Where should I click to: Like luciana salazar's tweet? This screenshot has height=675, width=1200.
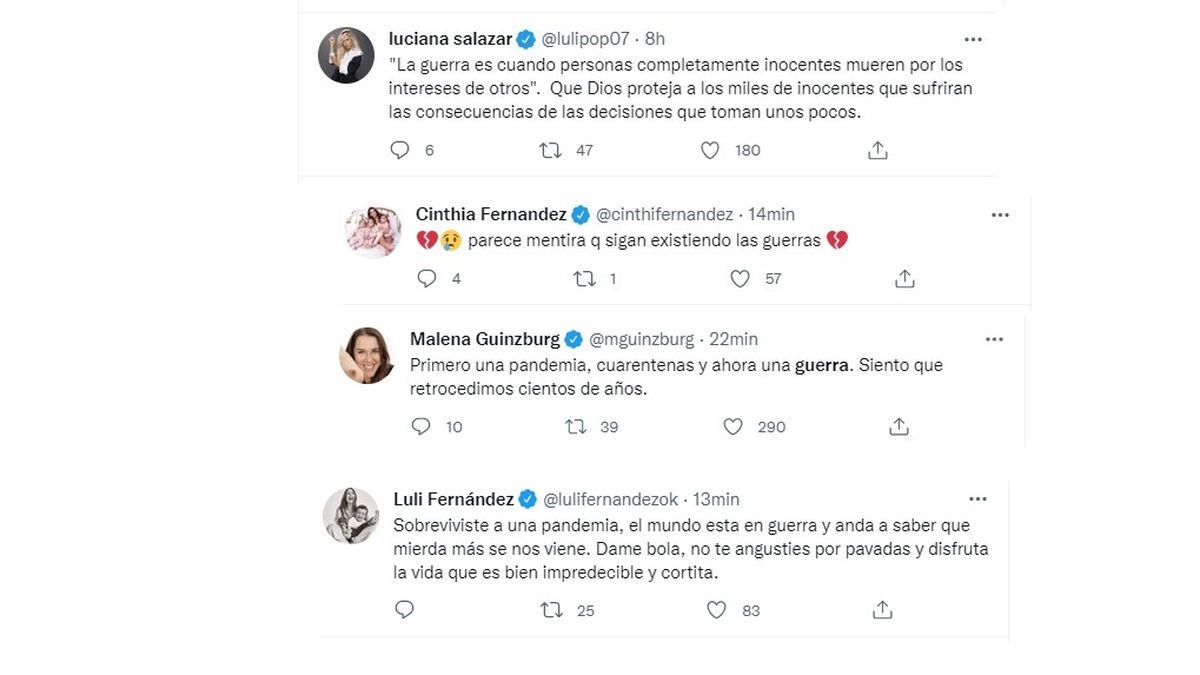[710, 150]
